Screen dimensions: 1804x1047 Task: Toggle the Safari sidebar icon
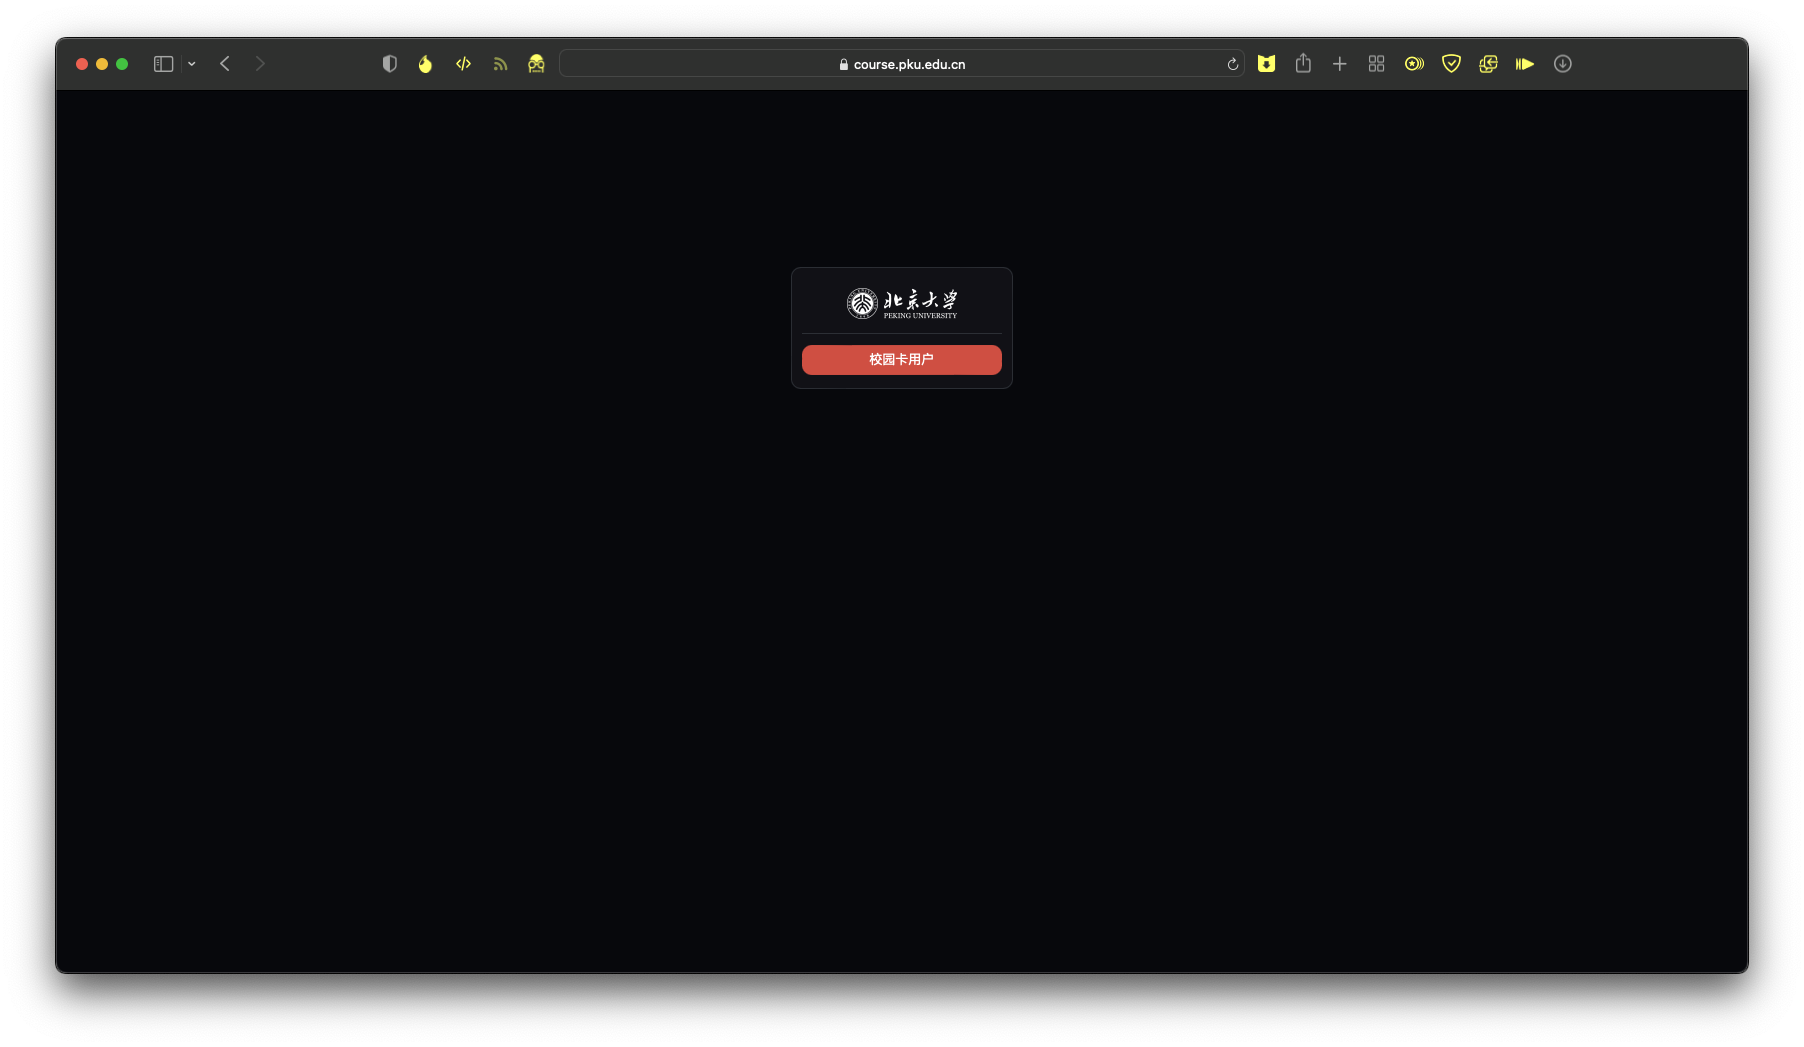click(163, 64)
